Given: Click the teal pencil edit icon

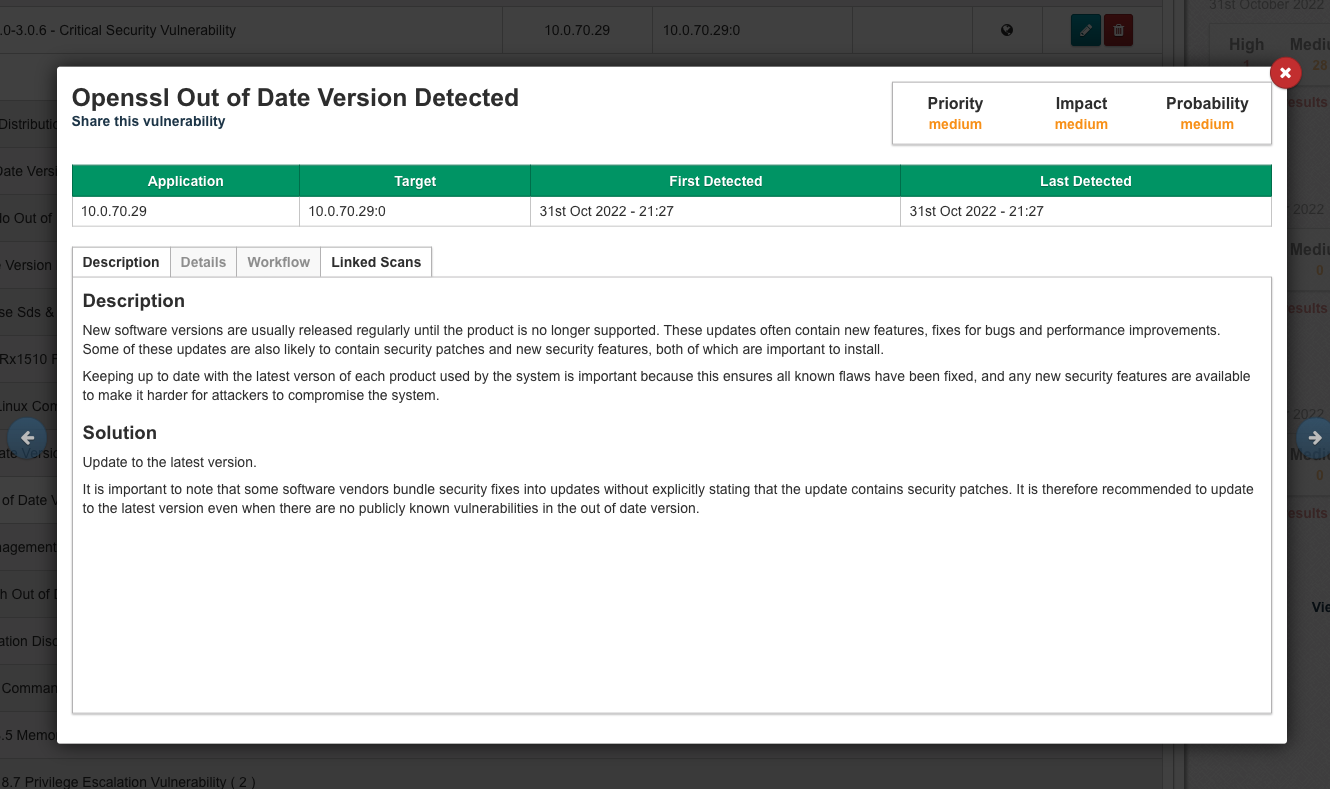Looking at the screenshot, I should pos(1085,30).
